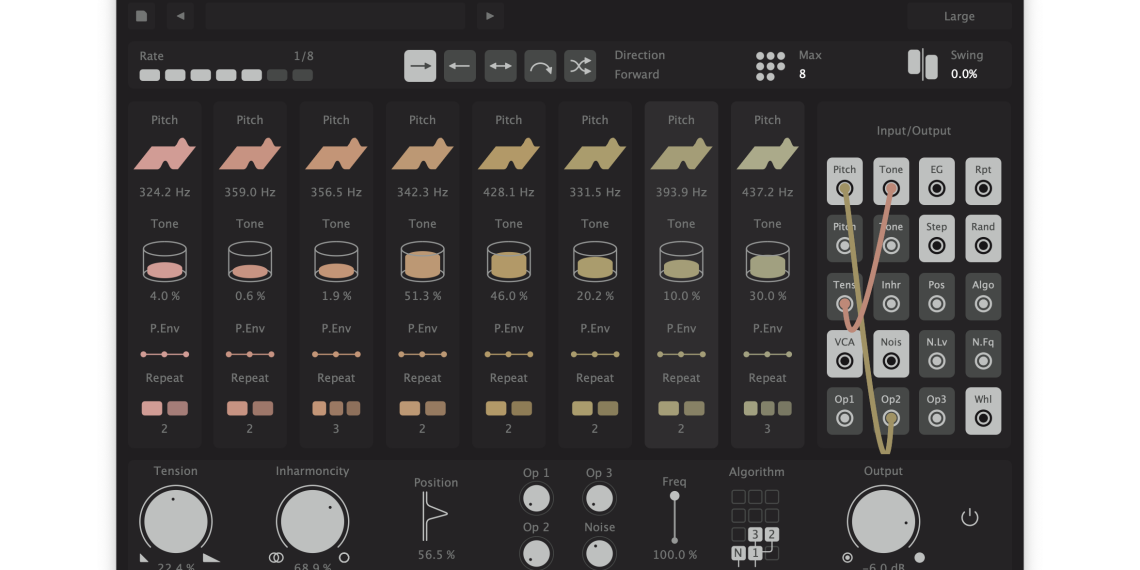Click the Position curve icon
The width and height of the screenshot is (1140, 570).
[x=435, y=516]
